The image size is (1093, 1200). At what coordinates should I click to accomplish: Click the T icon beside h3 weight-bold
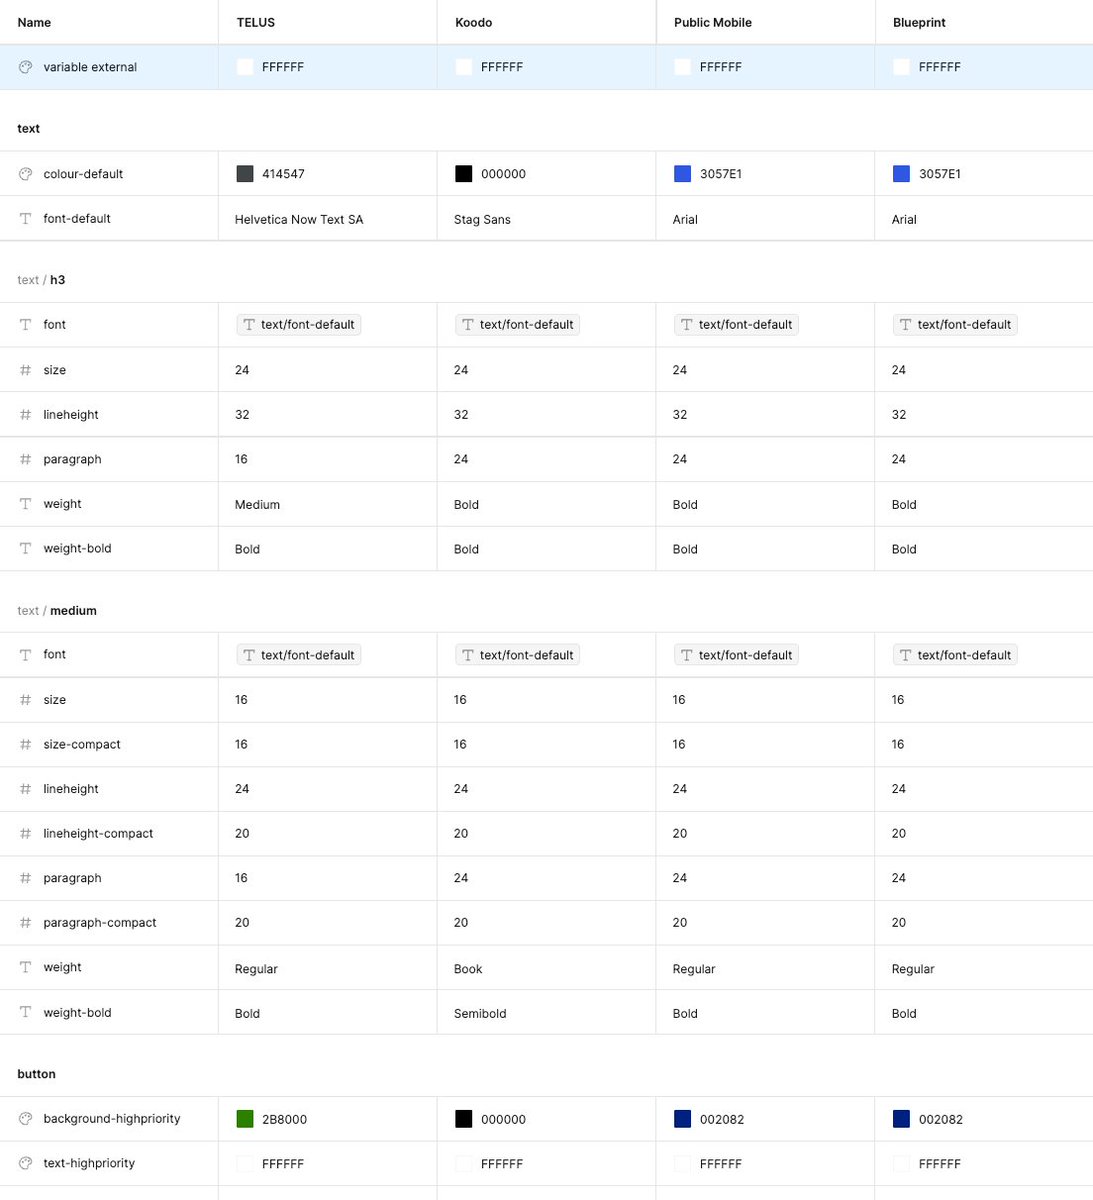(26, 549)
